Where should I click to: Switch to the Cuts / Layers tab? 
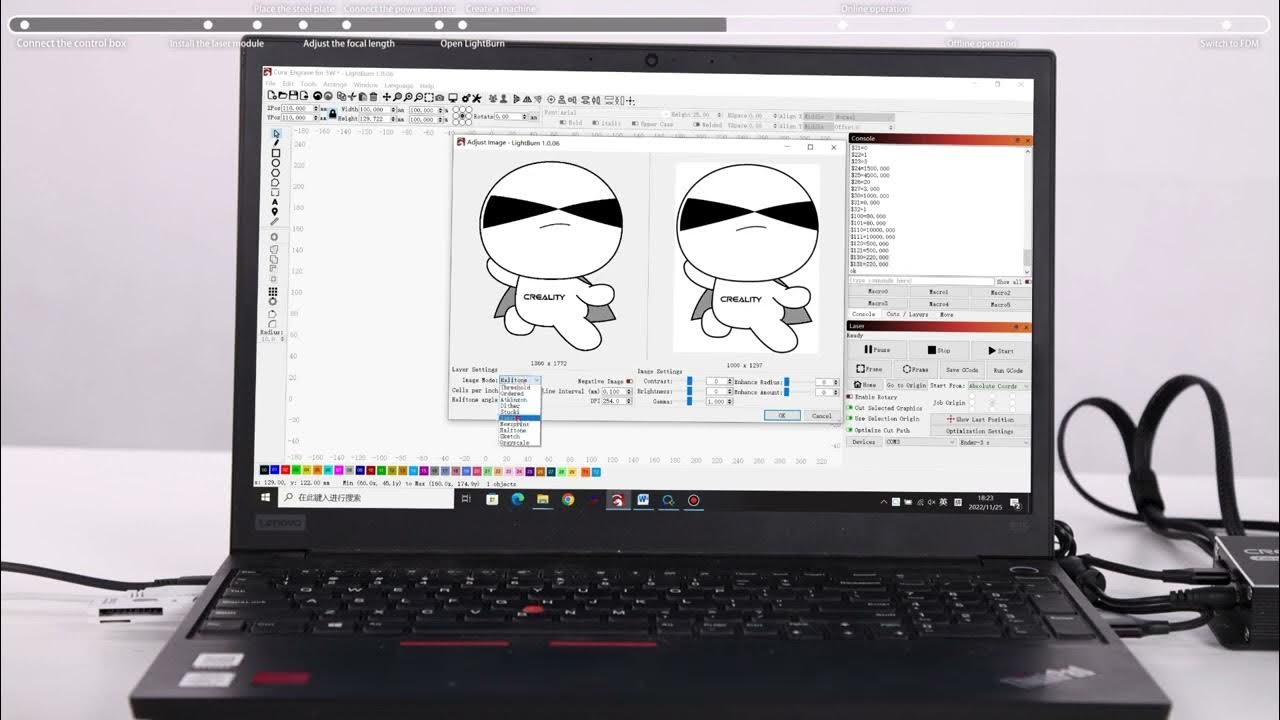[x=907, y=315]
